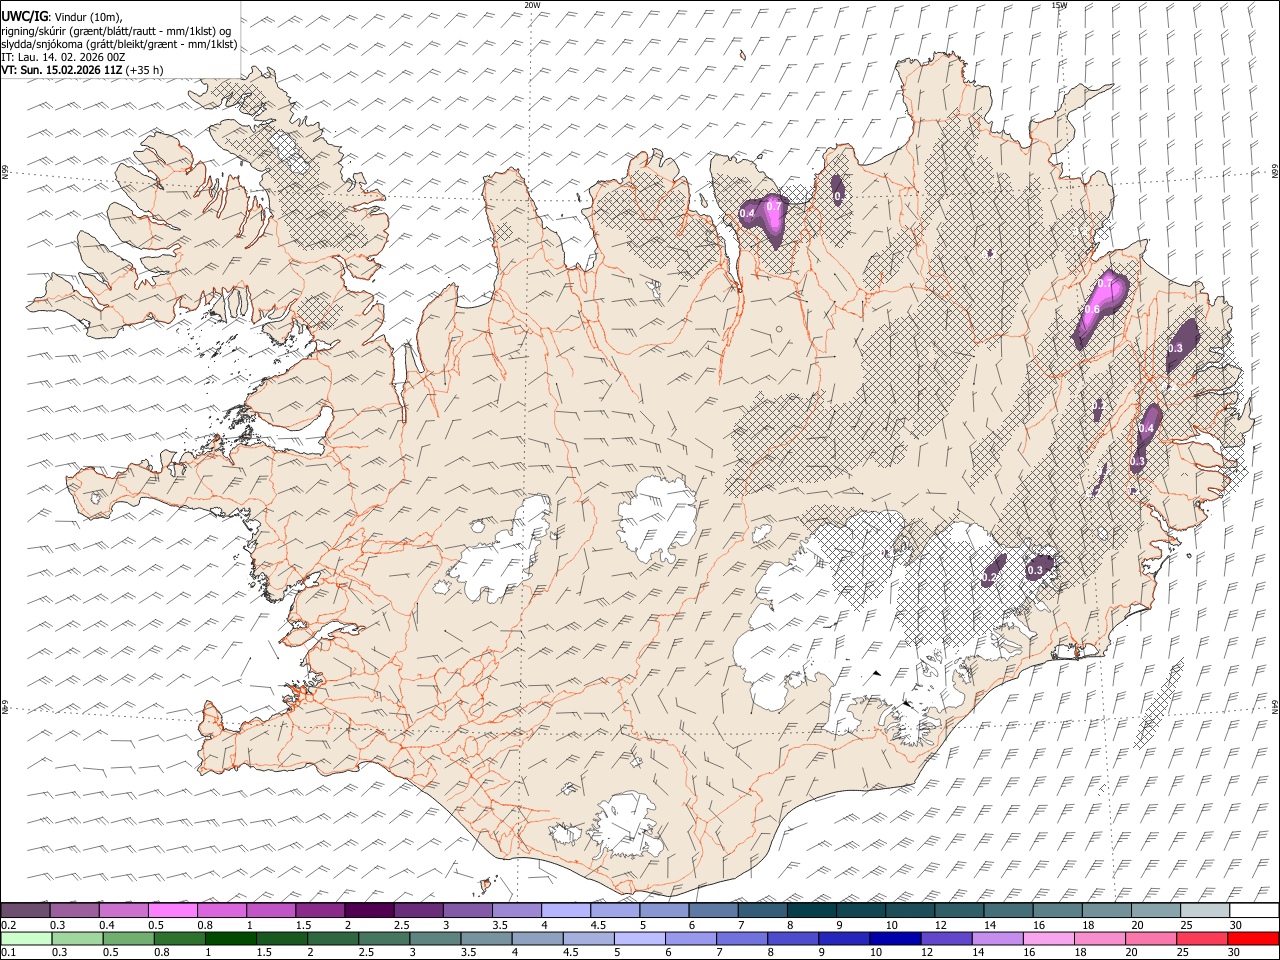Select lower scale swatch between 20 and 25

click(x=1150, y=938)
